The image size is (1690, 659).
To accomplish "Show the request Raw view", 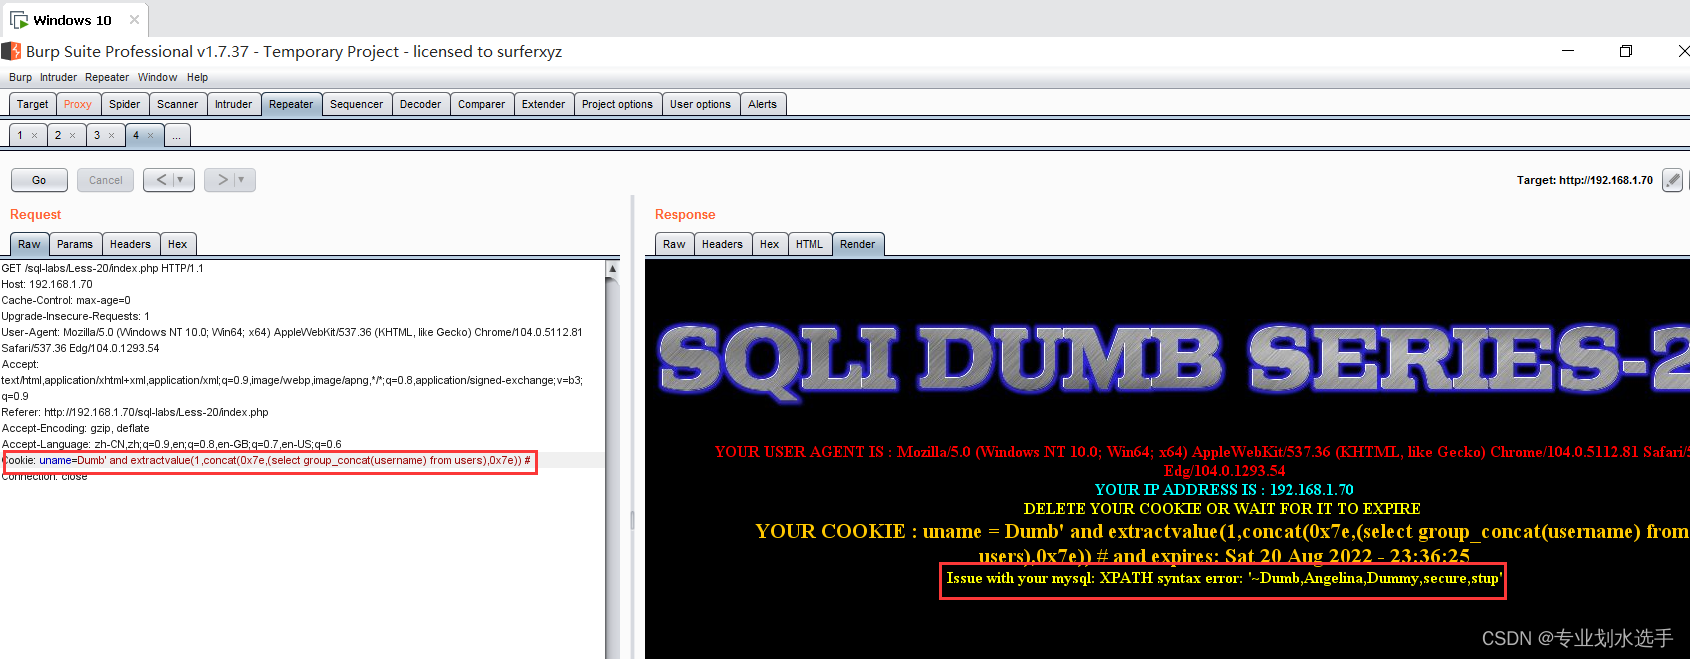I will [29, 244].
